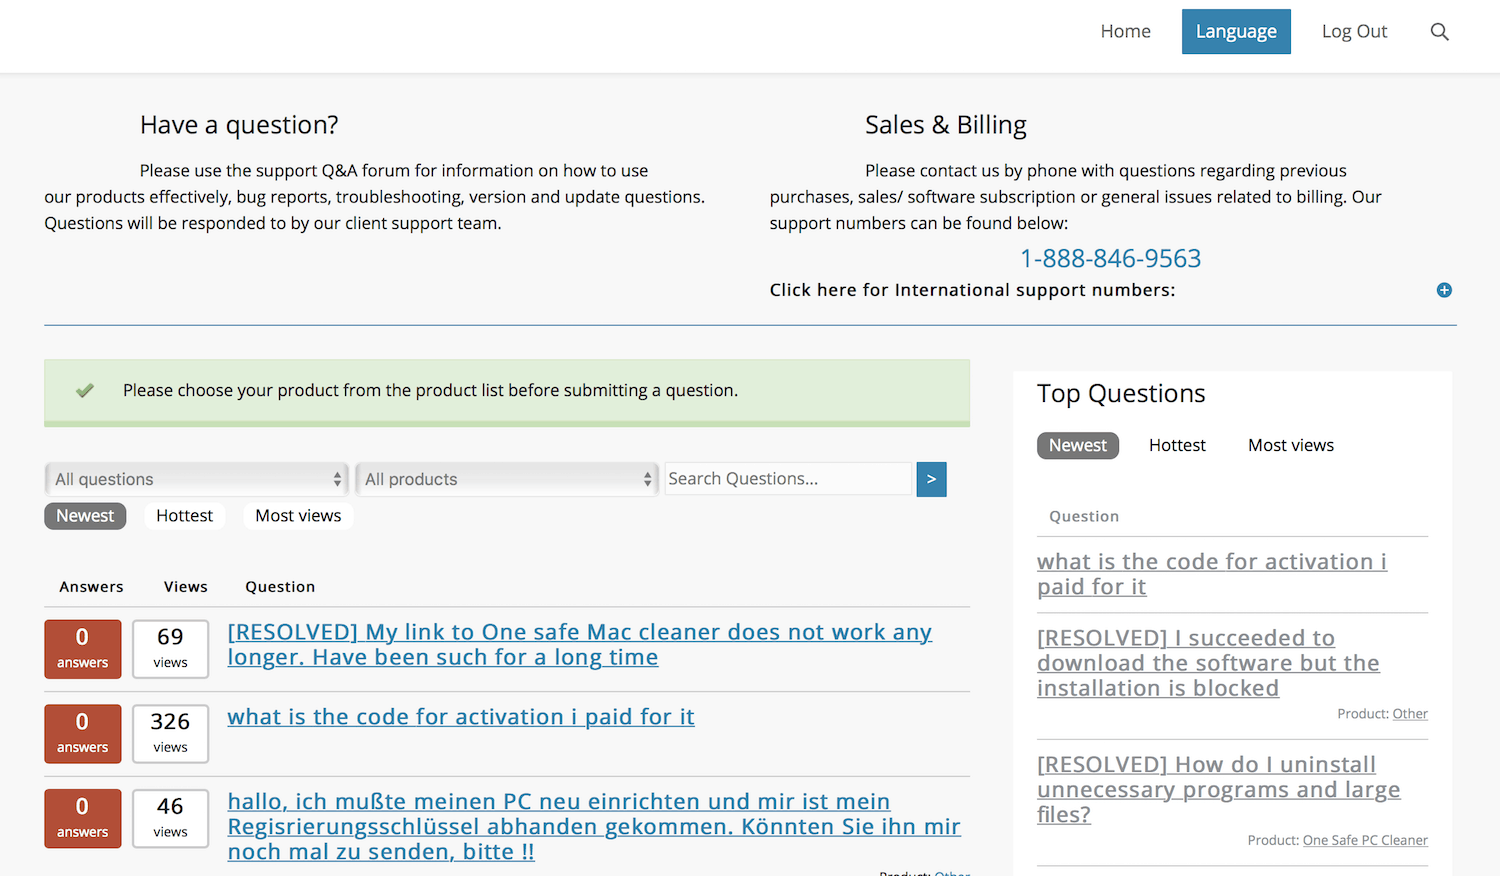Screen dimensions: 1500x876
Task: Open the All products dropdown
Action: tap(507, 479)
